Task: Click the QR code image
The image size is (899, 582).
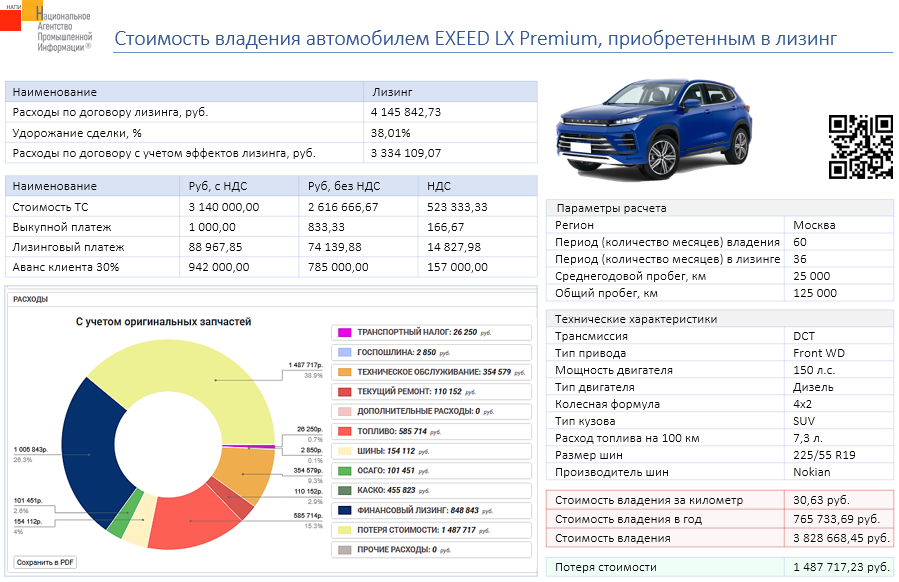Action: pyautogui.click(x=861, y=147)
